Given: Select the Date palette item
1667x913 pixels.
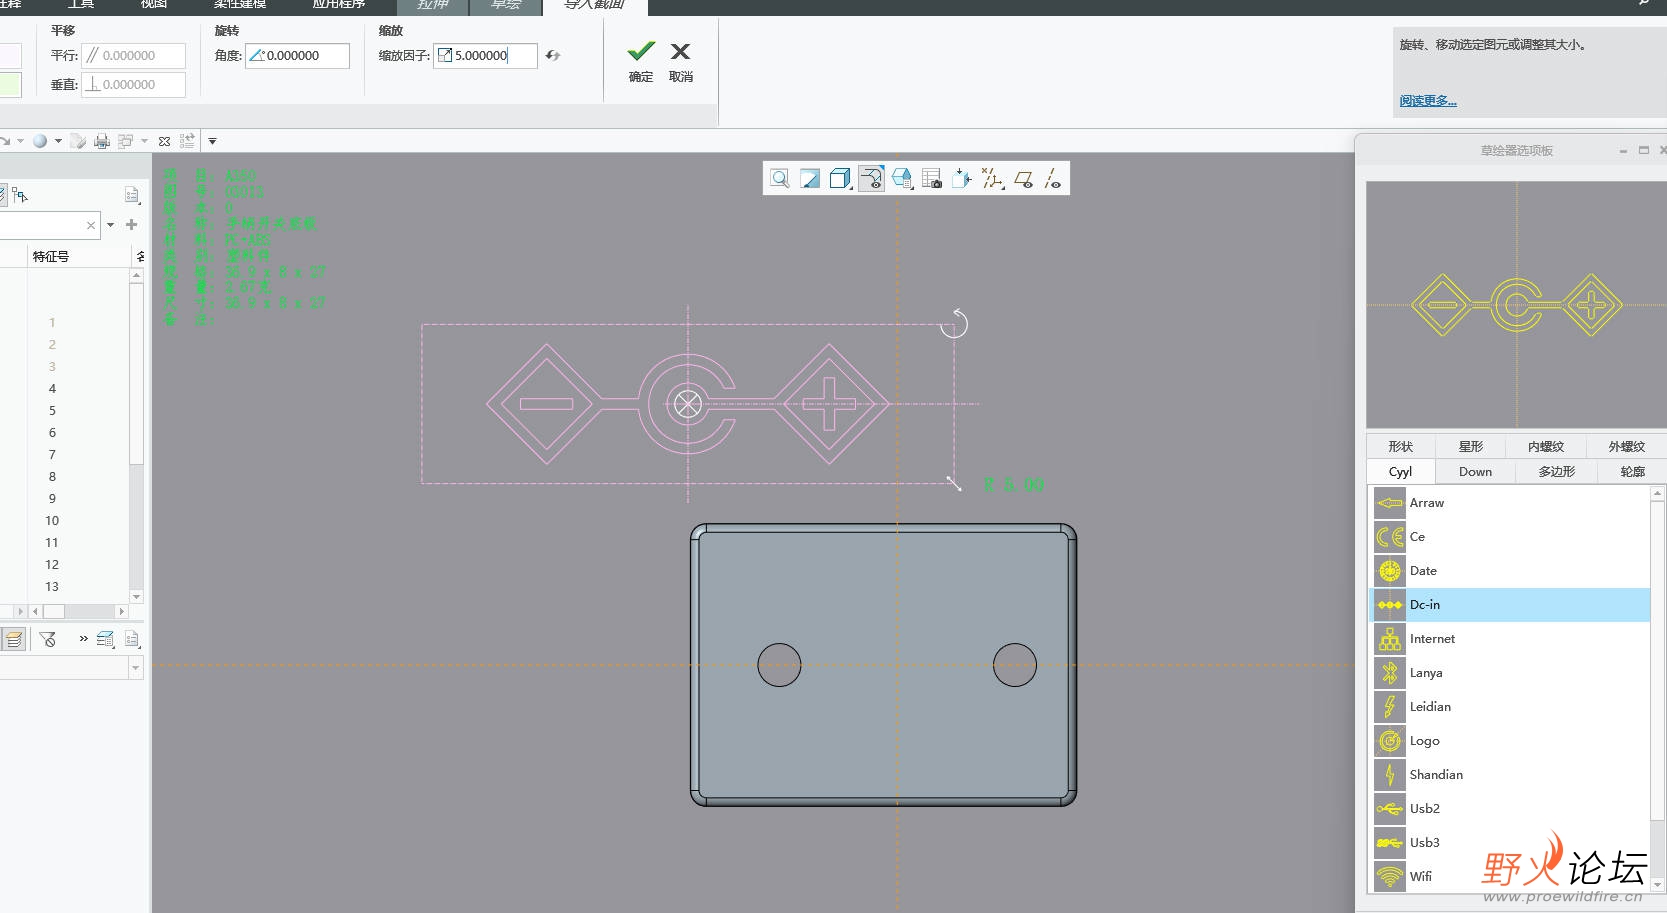Looking at the screenshot, I should (1509, 571).
